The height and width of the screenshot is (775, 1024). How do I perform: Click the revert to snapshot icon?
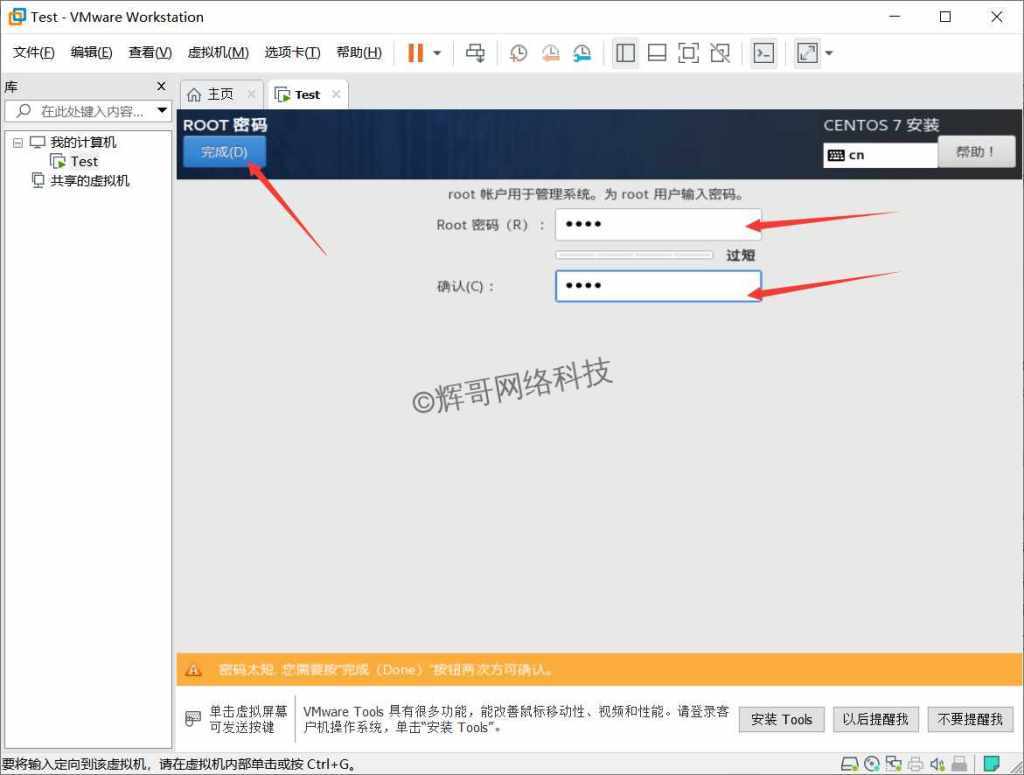551,53
